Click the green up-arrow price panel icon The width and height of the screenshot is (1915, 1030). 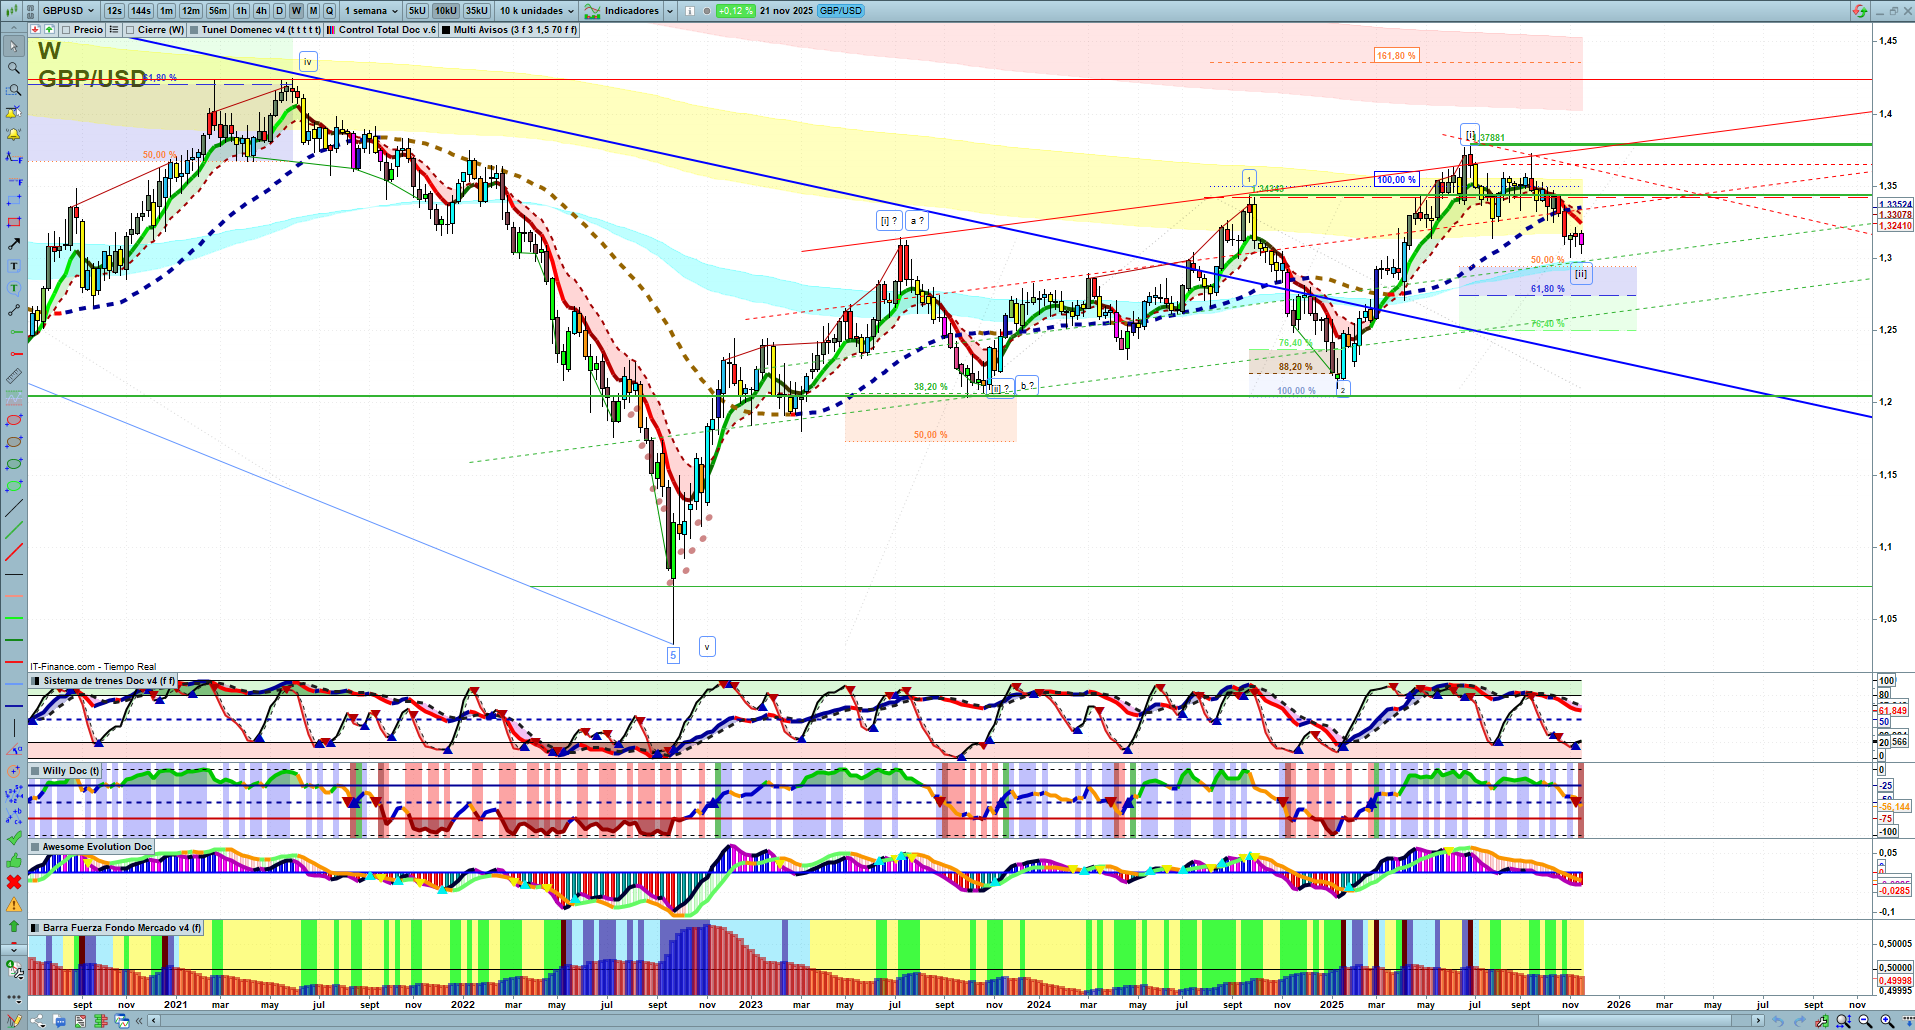coord(48,30)
